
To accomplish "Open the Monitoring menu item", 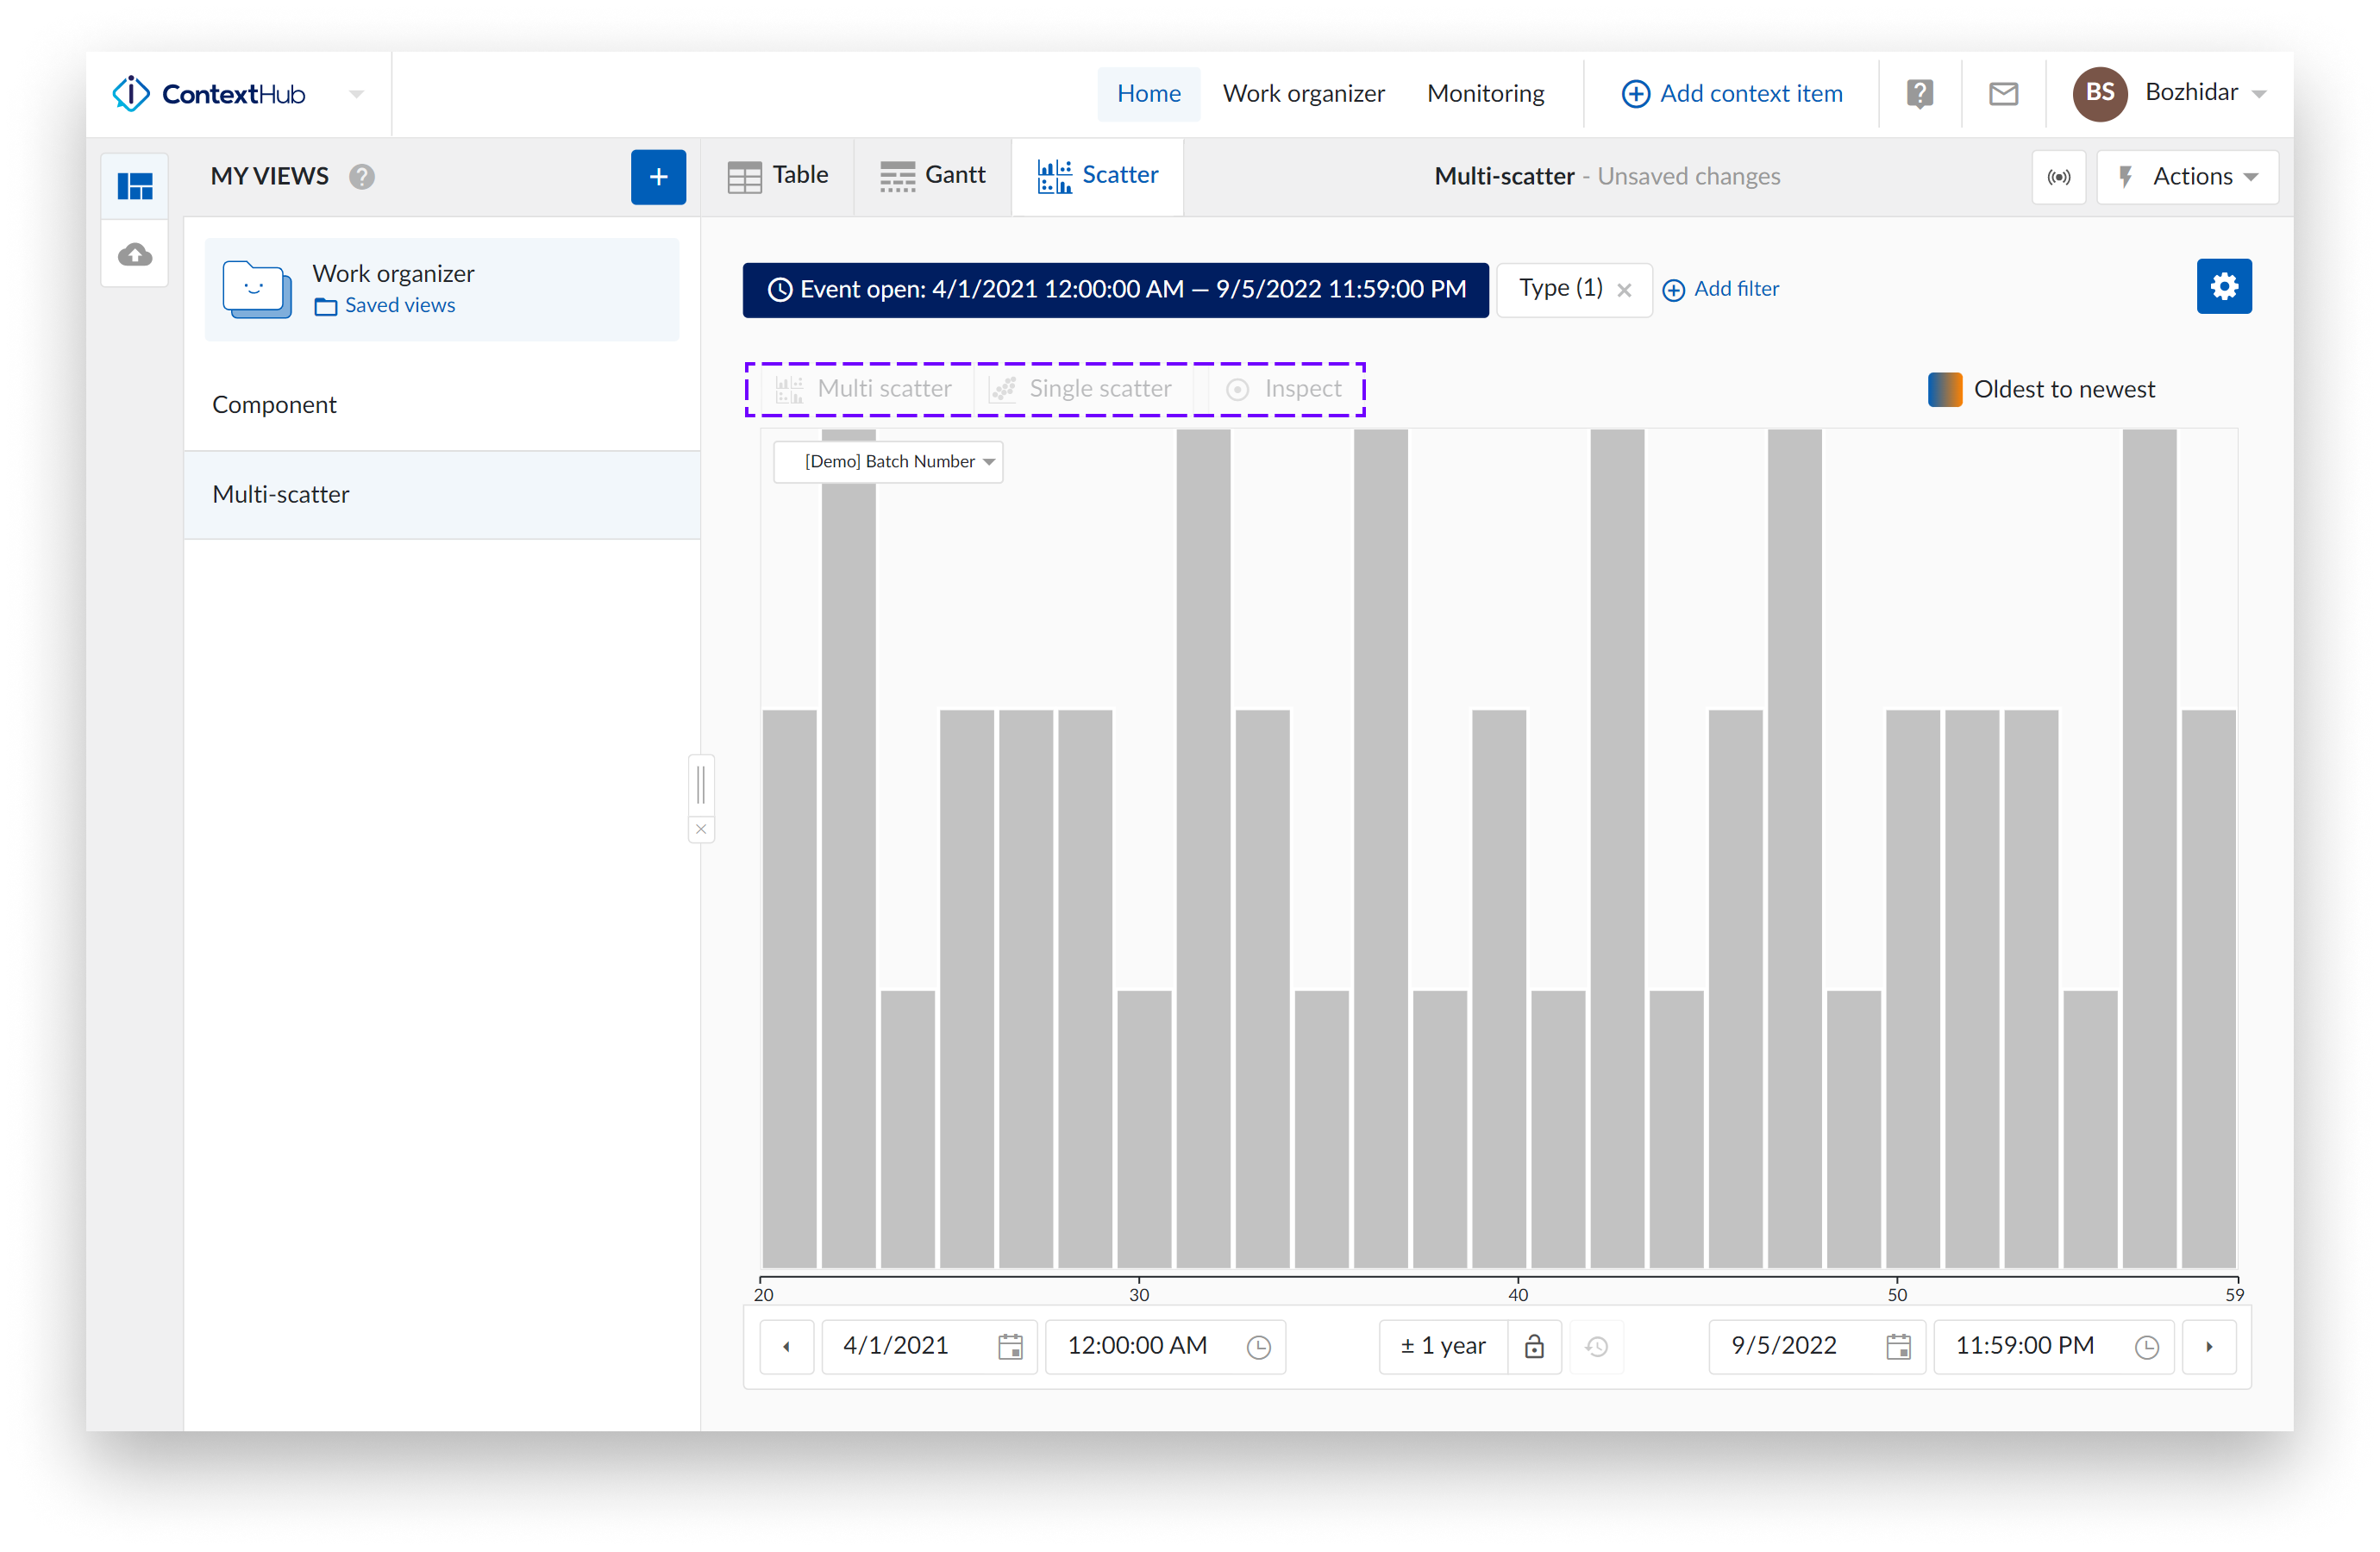I will click(1485, 94).
